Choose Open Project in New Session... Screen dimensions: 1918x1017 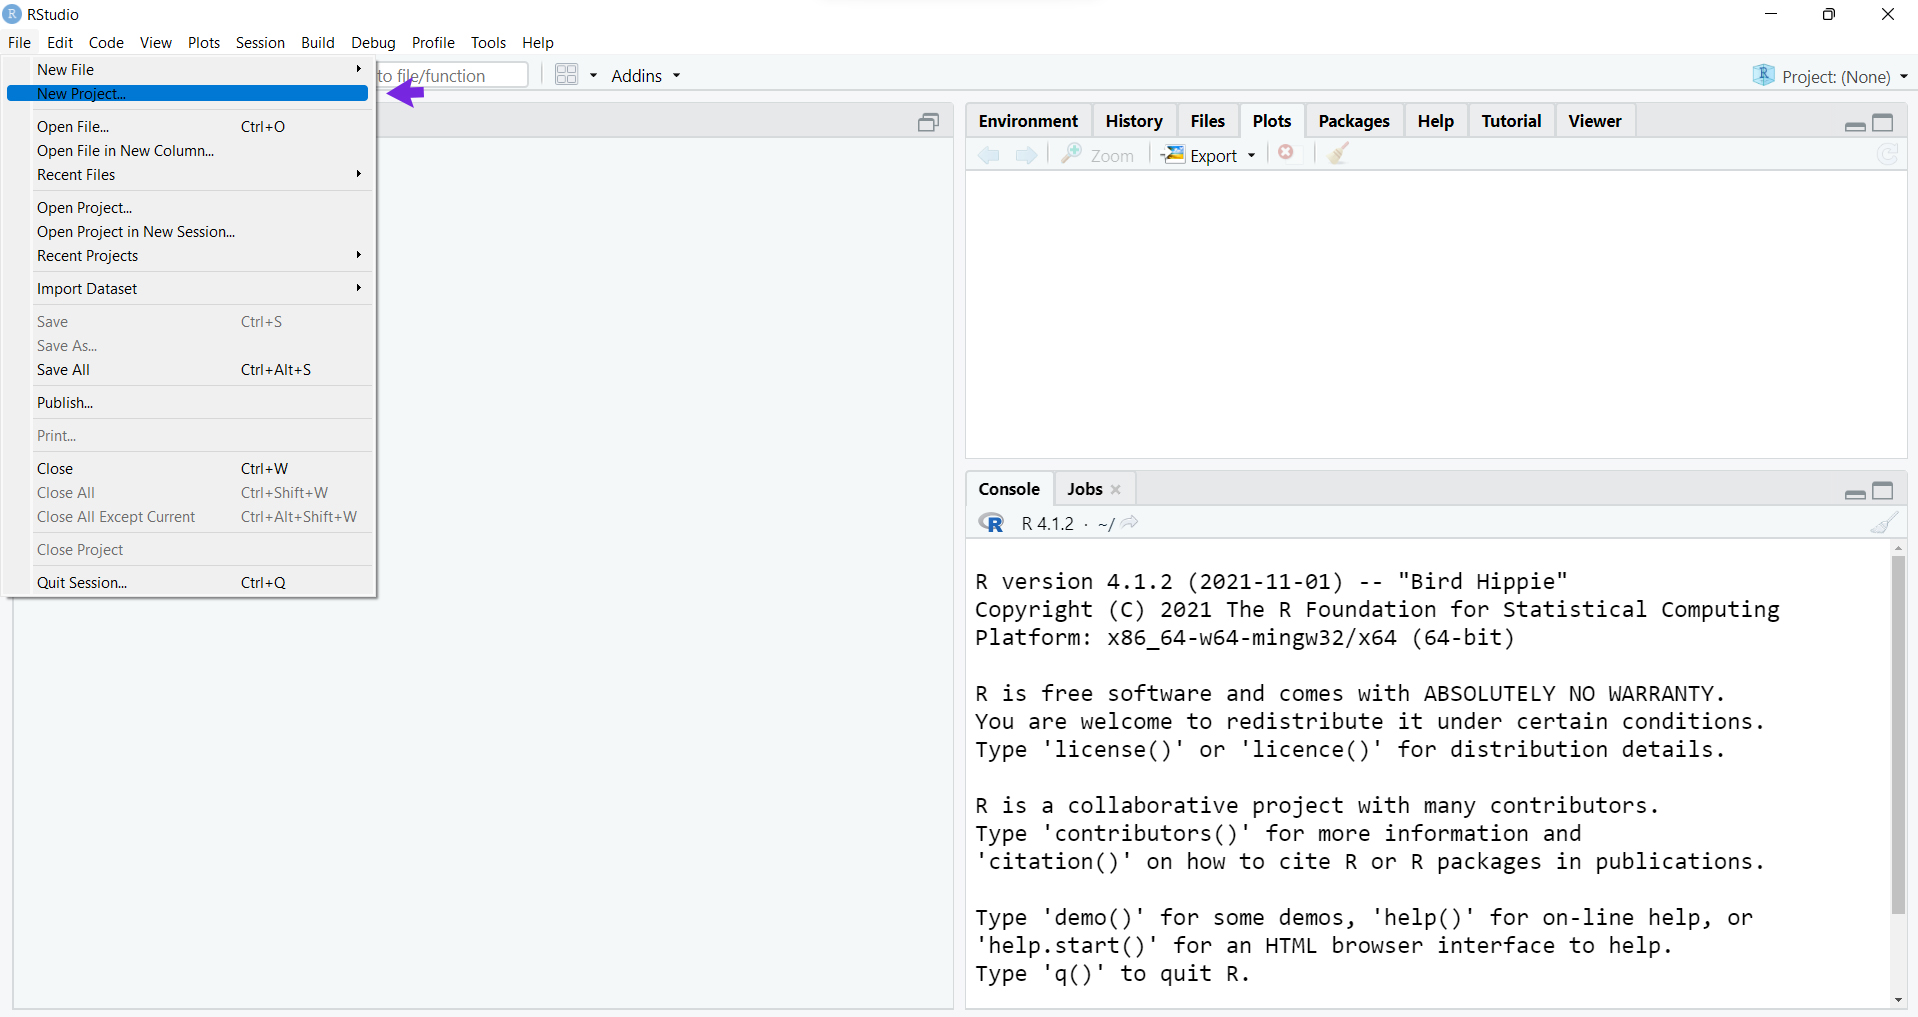pyautogui.click(x=189, y=231)
